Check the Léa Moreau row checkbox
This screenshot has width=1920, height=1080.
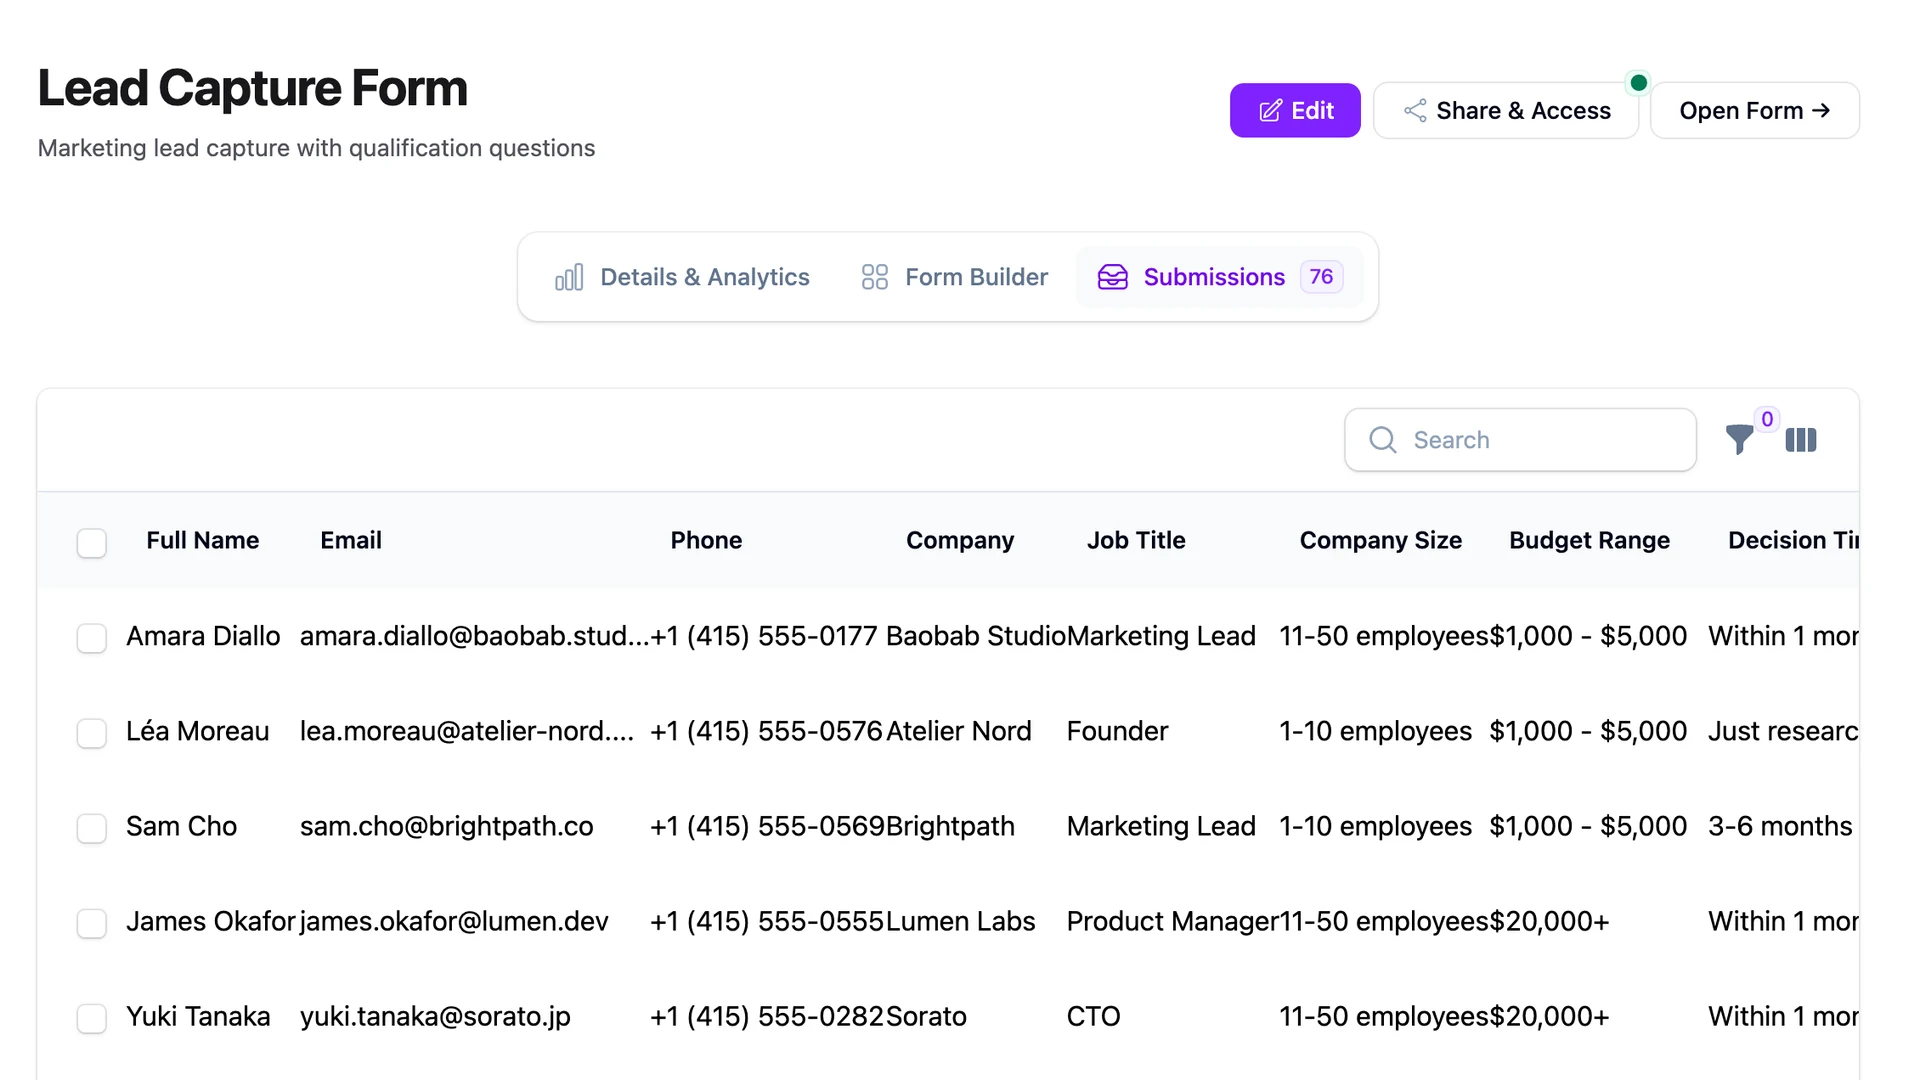92,733
